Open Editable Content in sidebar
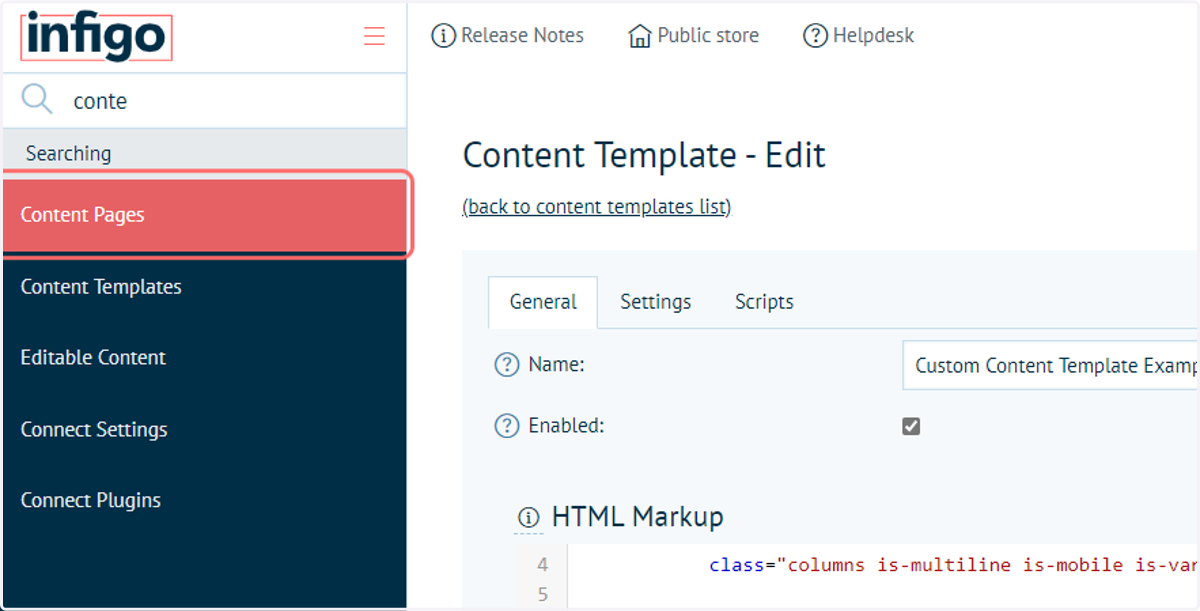 (205, 358)
